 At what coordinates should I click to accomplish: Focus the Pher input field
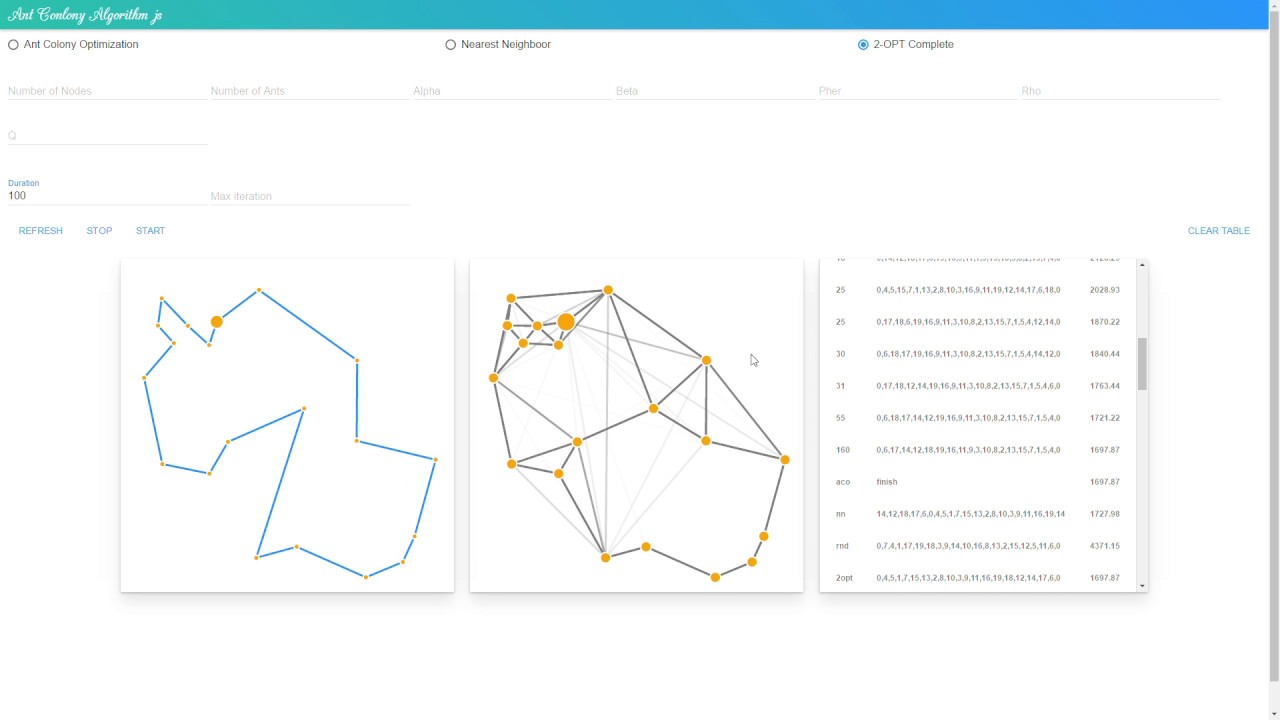917,91
